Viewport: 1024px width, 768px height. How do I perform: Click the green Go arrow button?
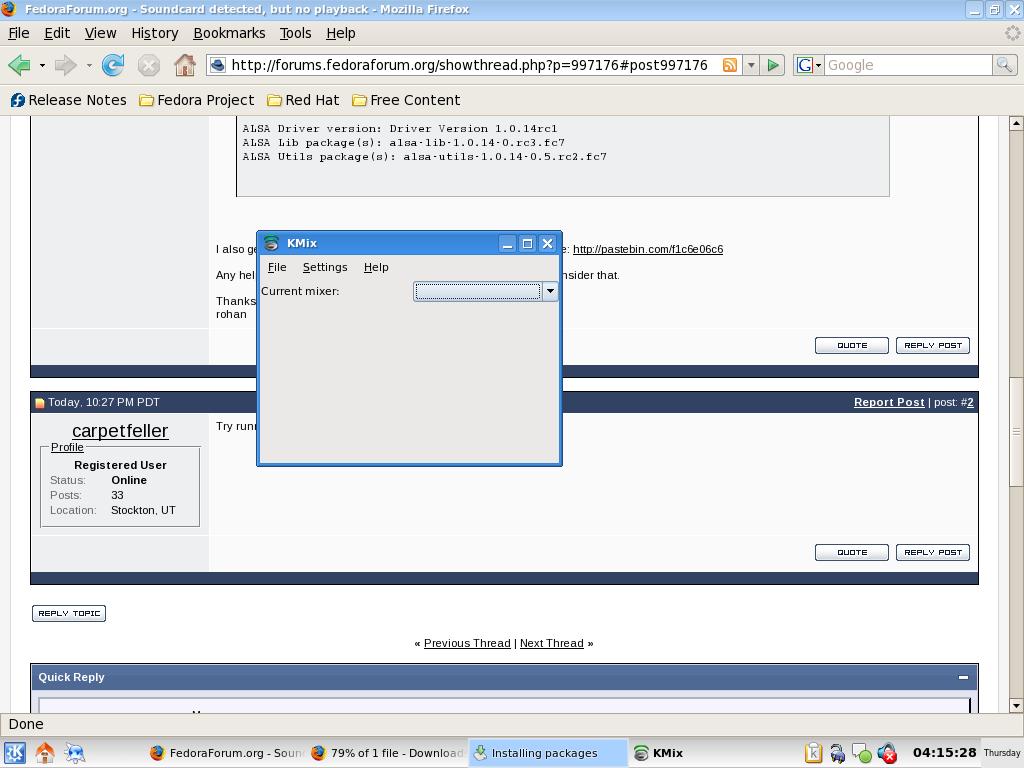tap(773, 65)
